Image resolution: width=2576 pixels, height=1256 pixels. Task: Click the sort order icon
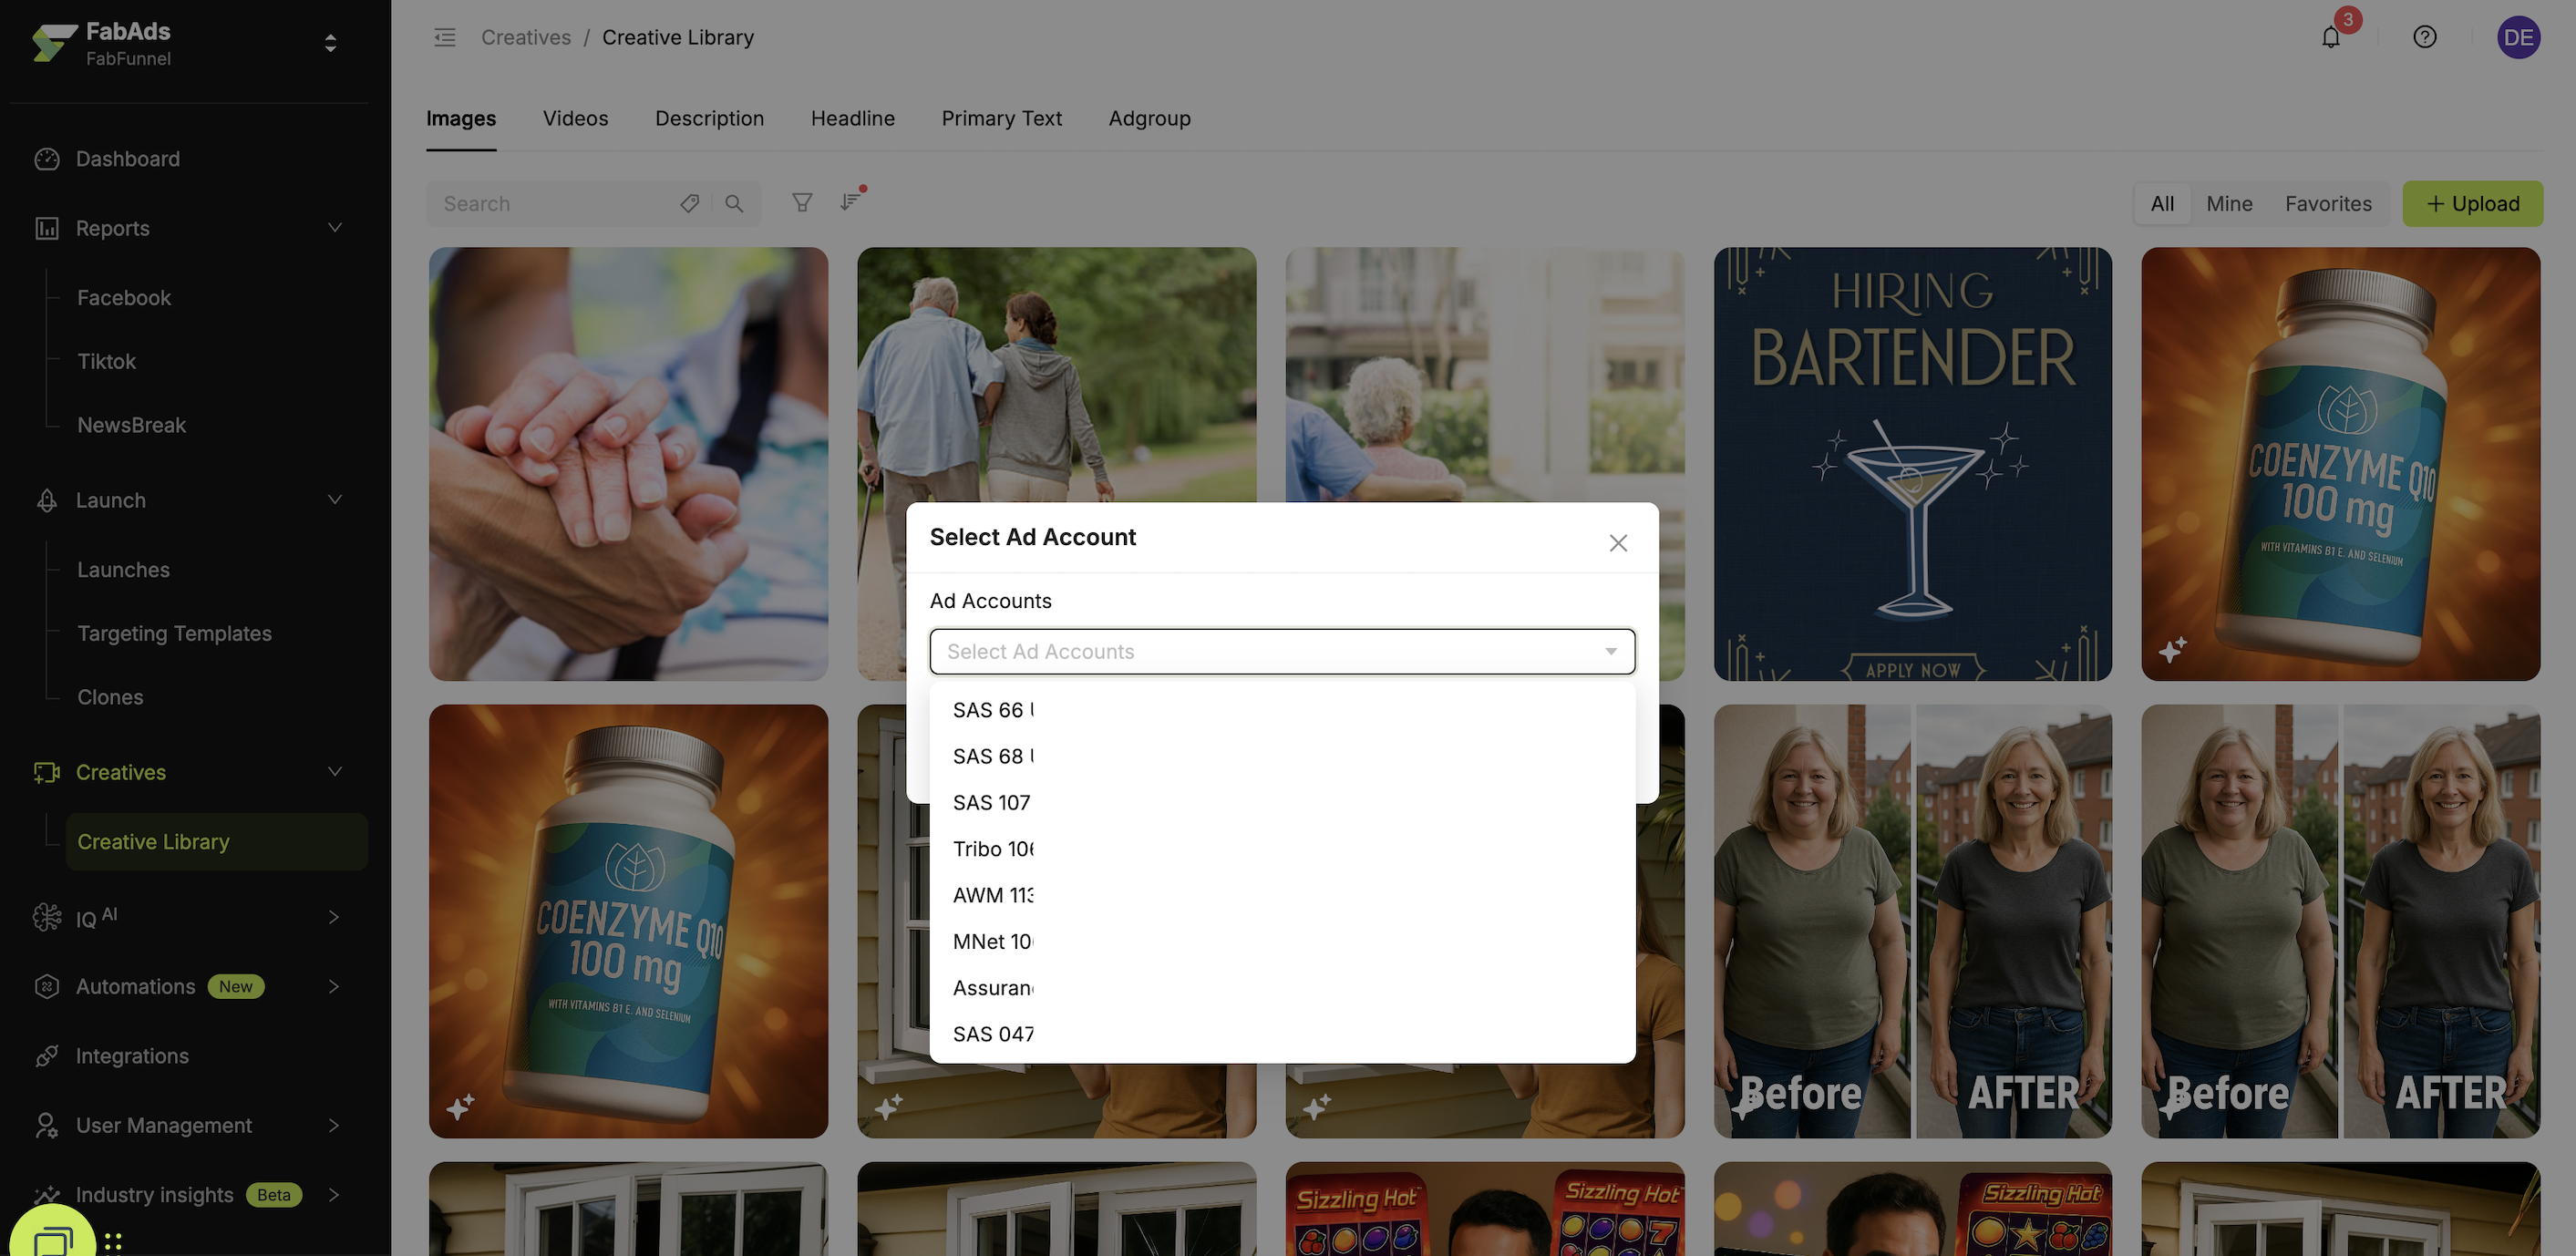pyautogui.click(x=850, y=202)
